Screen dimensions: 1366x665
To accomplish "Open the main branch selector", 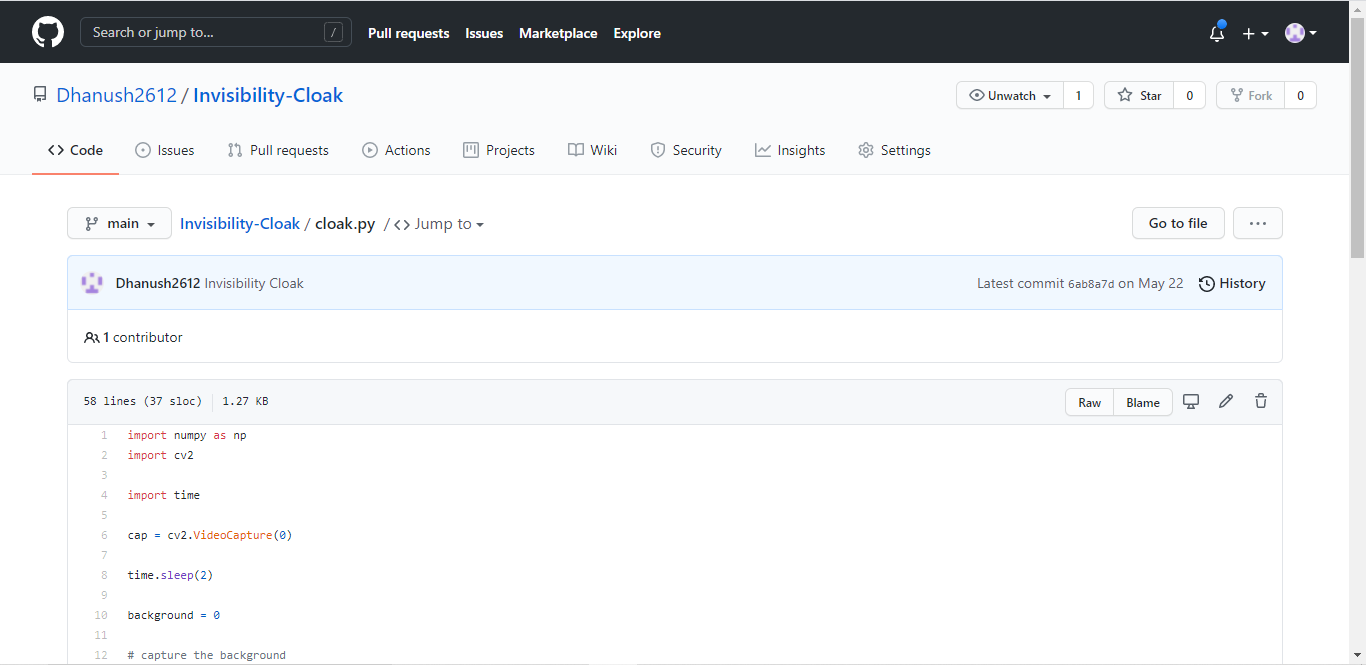I will (x=119, y=223).
